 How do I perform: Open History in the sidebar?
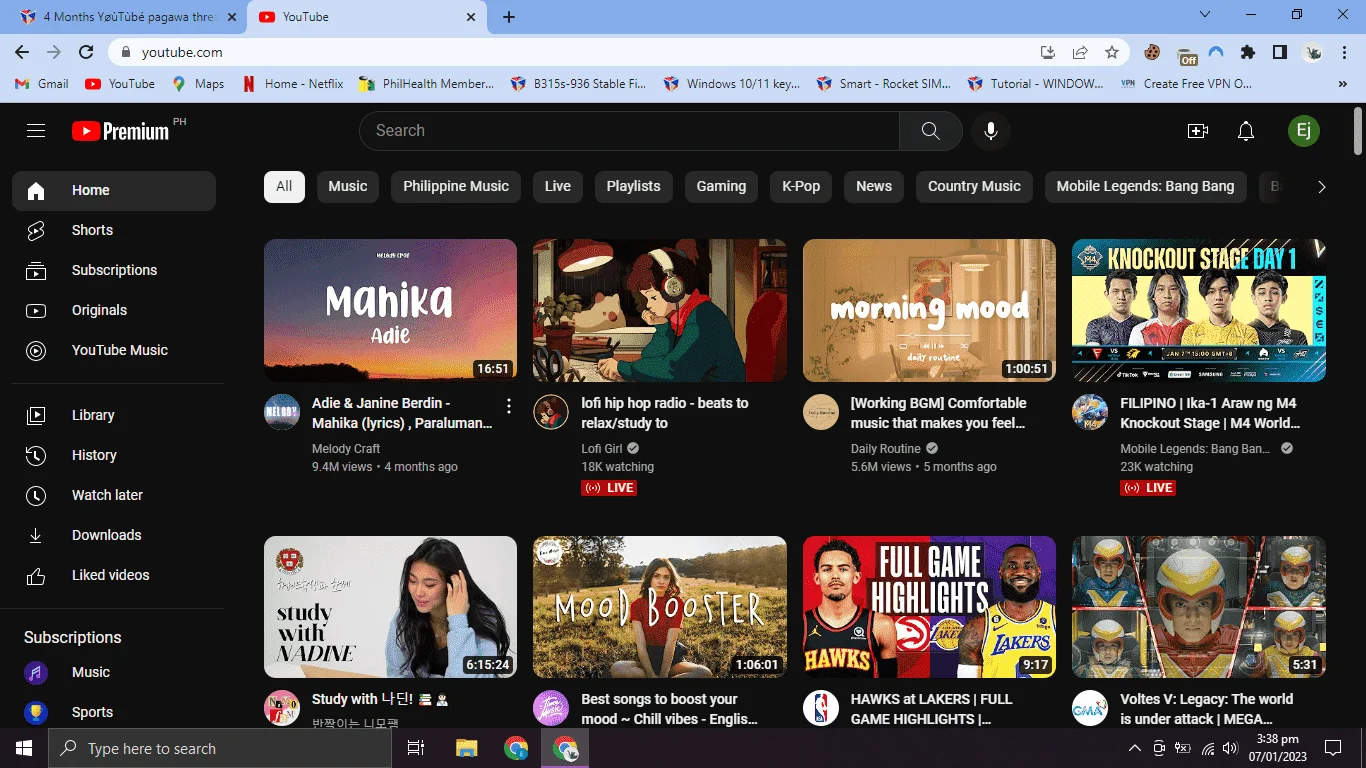tap(114, 455)
